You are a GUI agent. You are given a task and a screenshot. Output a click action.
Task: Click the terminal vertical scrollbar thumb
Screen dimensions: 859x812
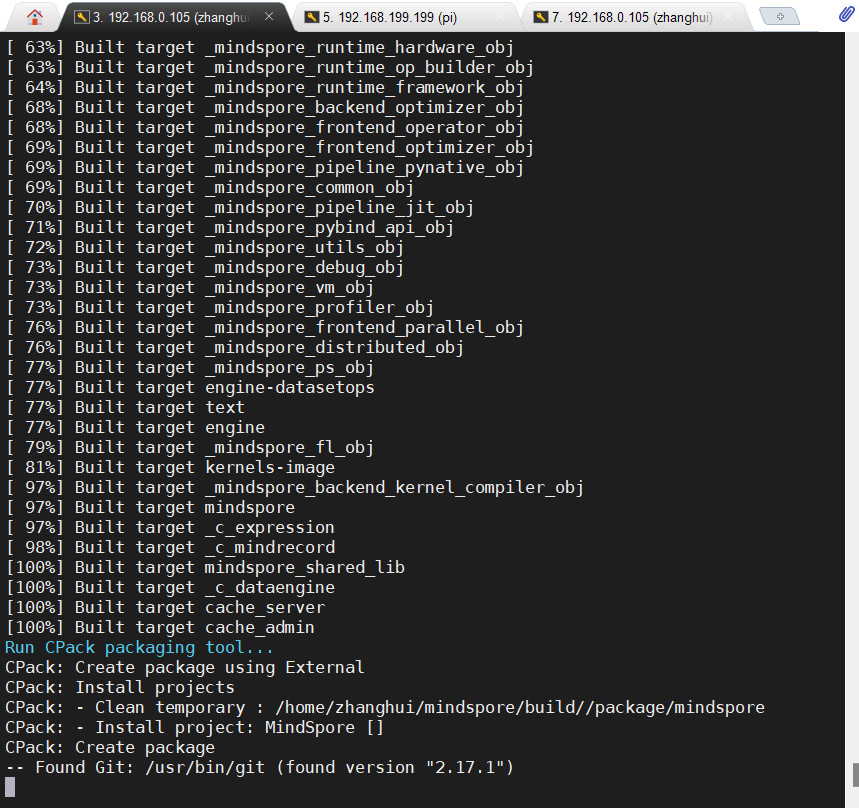tap(855, 775)
